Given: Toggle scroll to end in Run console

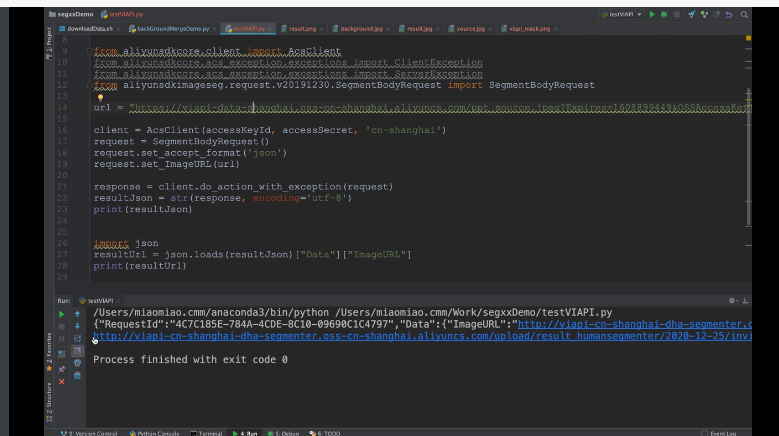Looking at the screenshot, I should click(x=78, y=351).
